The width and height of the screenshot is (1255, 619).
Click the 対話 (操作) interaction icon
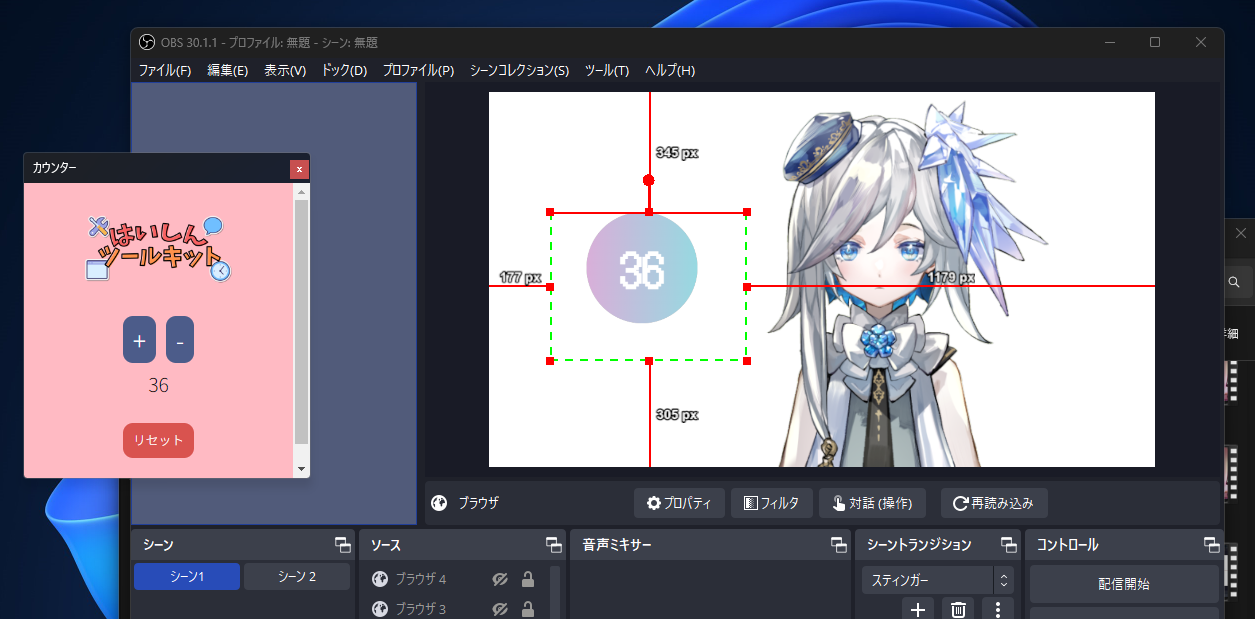872,503
